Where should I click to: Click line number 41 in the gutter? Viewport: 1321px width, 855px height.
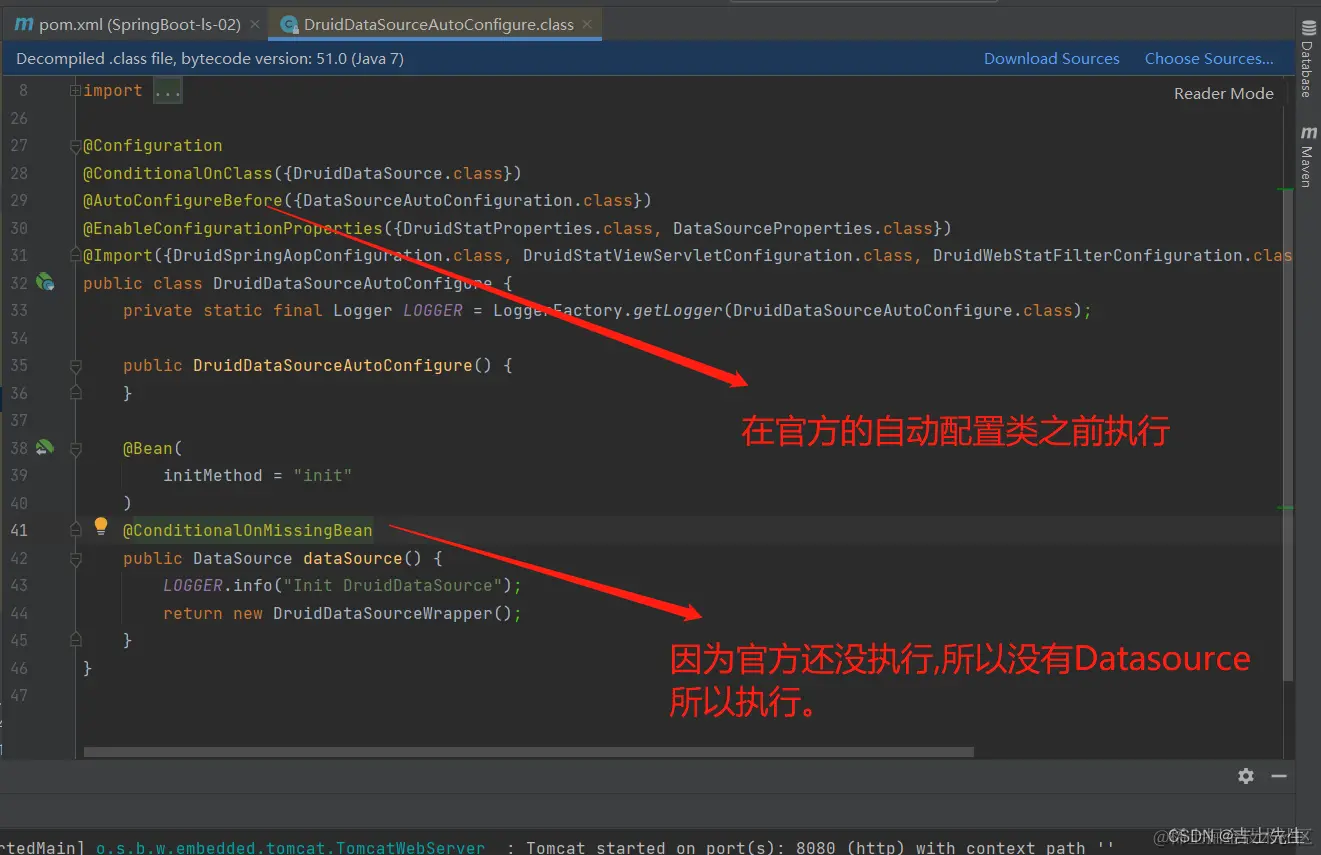click(19, 530)
